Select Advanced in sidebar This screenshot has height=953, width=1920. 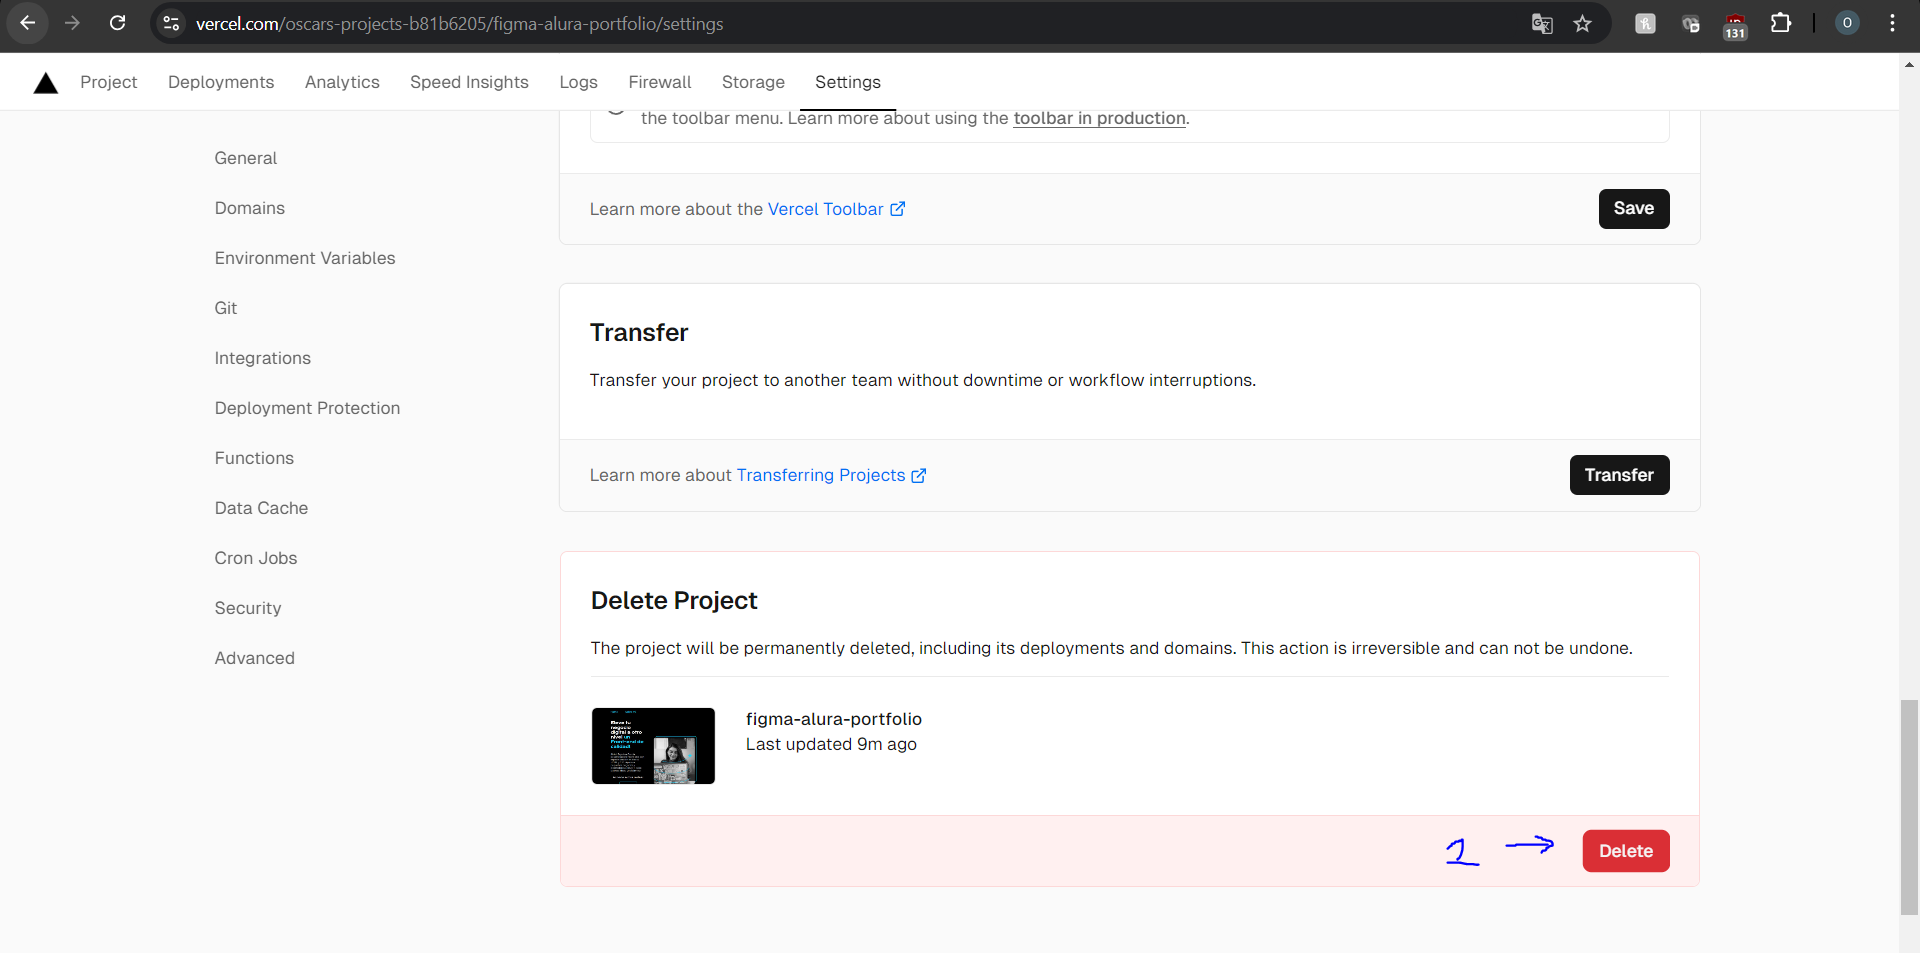click(255, 658)
